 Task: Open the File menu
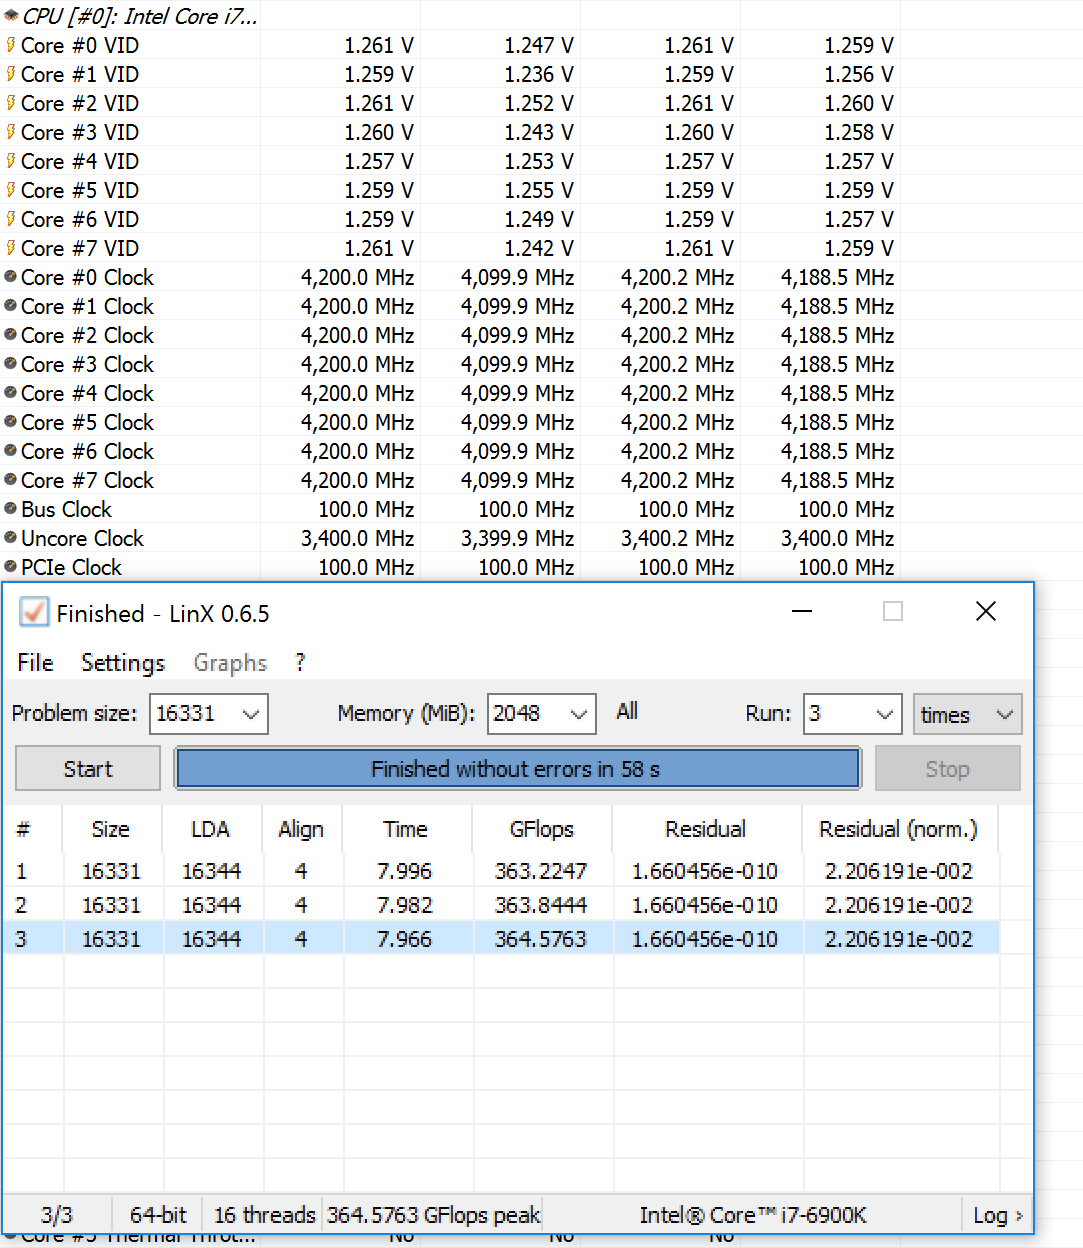coord(35,663)
